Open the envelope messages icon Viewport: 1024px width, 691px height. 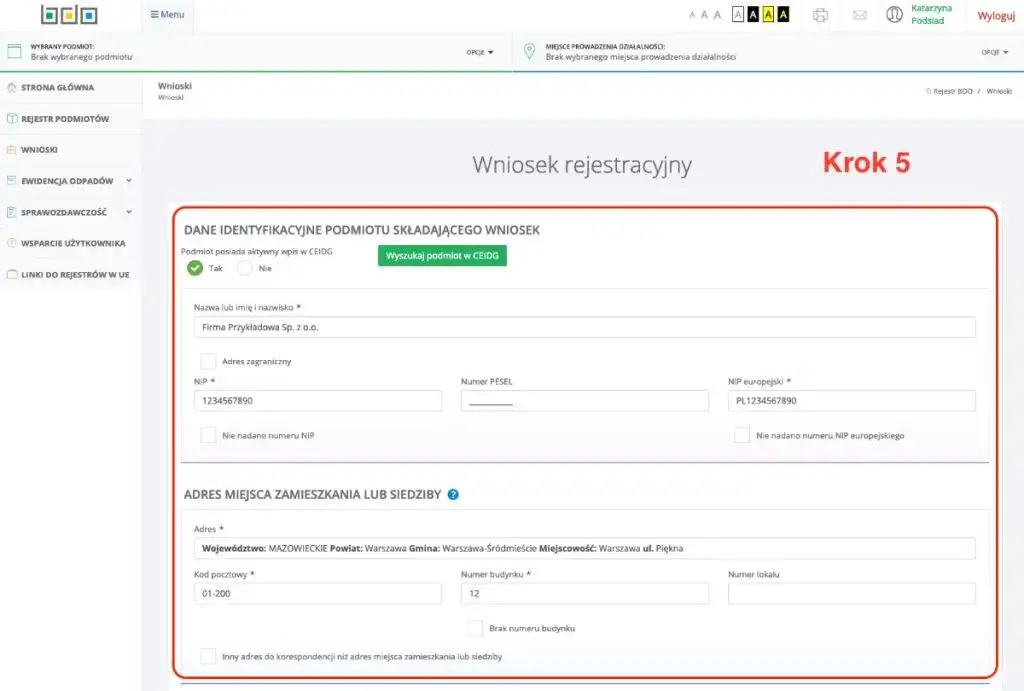859,15
